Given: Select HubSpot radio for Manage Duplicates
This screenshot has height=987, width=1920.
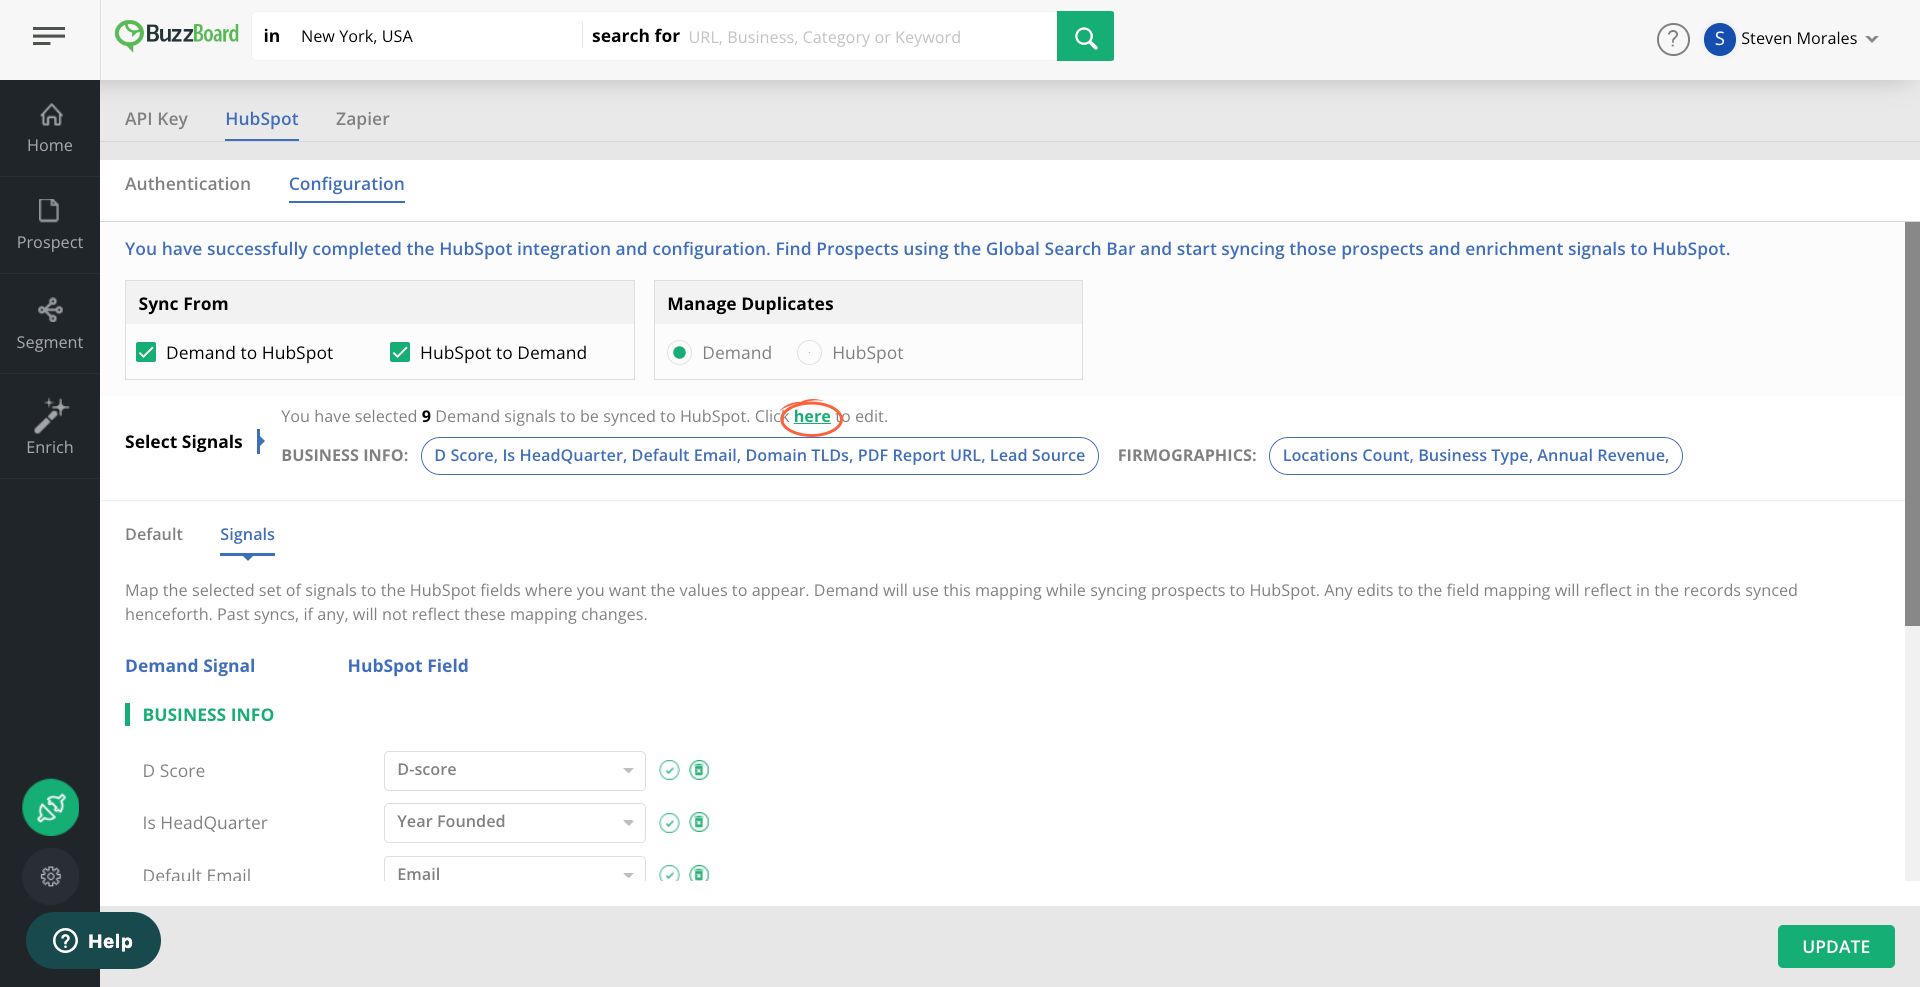Looking at the screenshot, I should 809,352.
